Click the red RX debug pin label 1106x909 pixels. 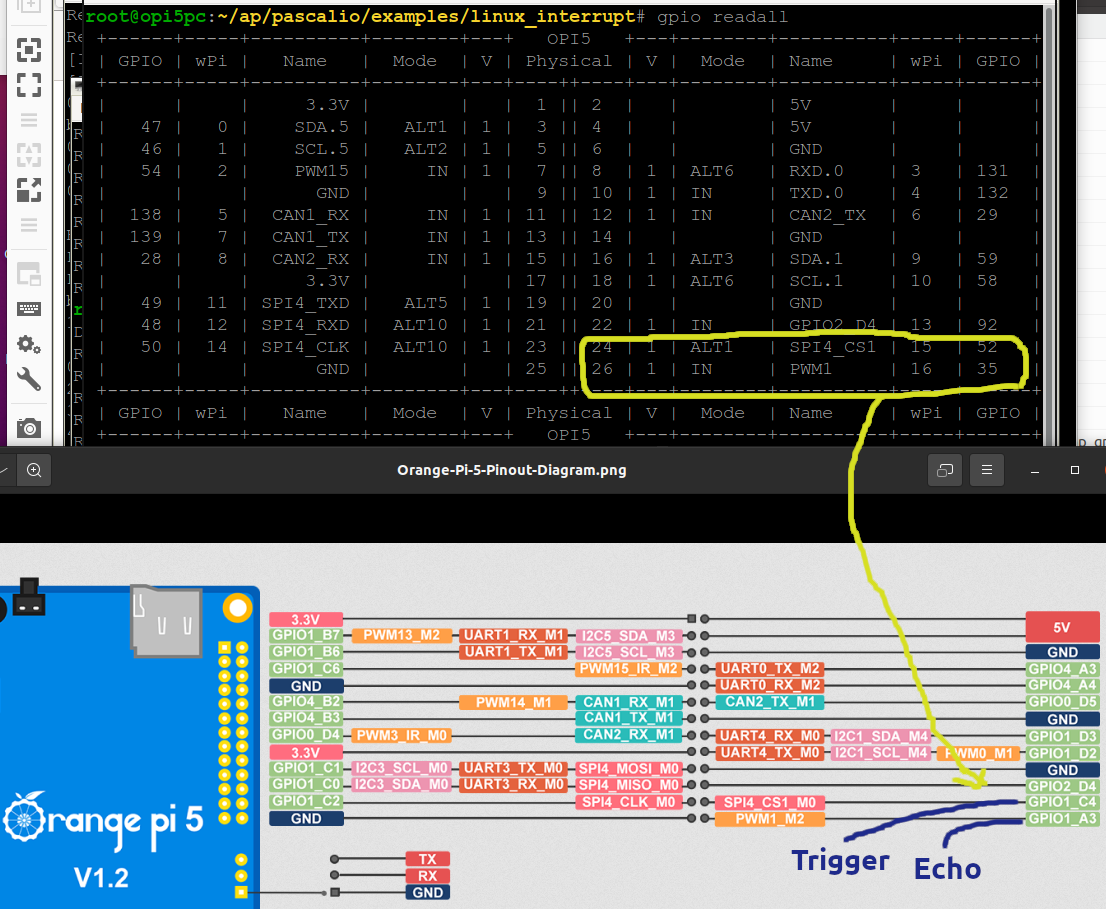coord(427,876)
